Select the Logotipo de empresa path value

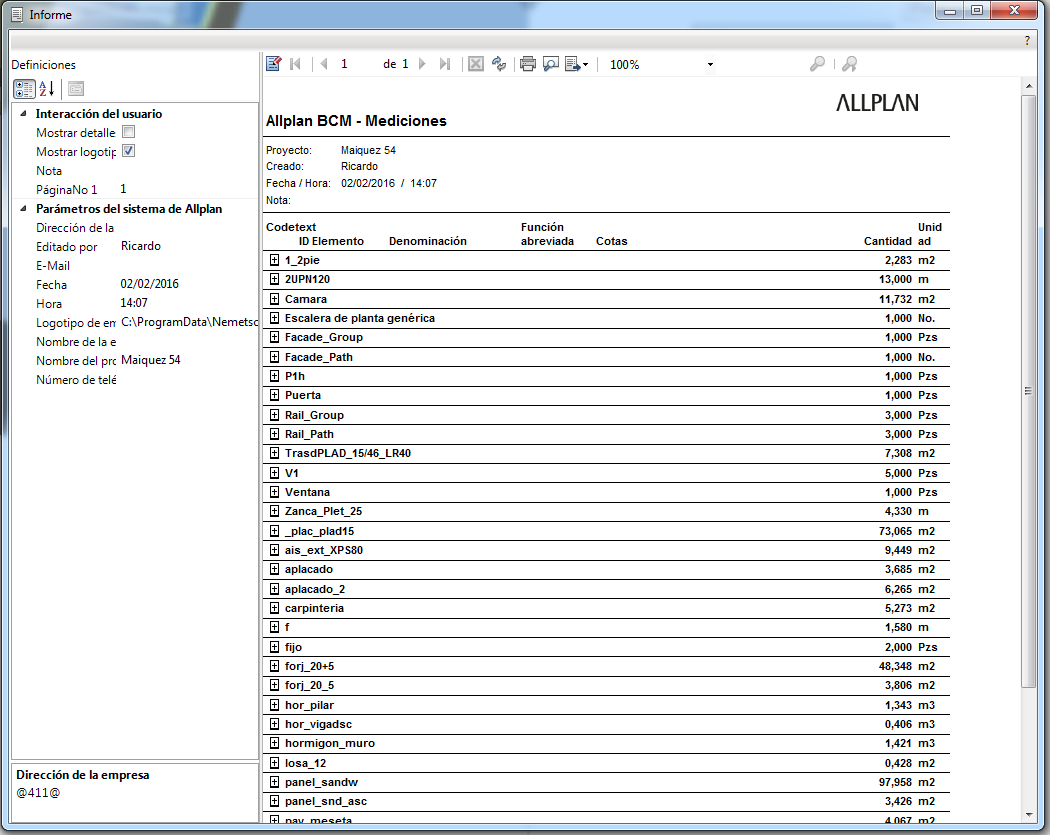click(189, 322)
